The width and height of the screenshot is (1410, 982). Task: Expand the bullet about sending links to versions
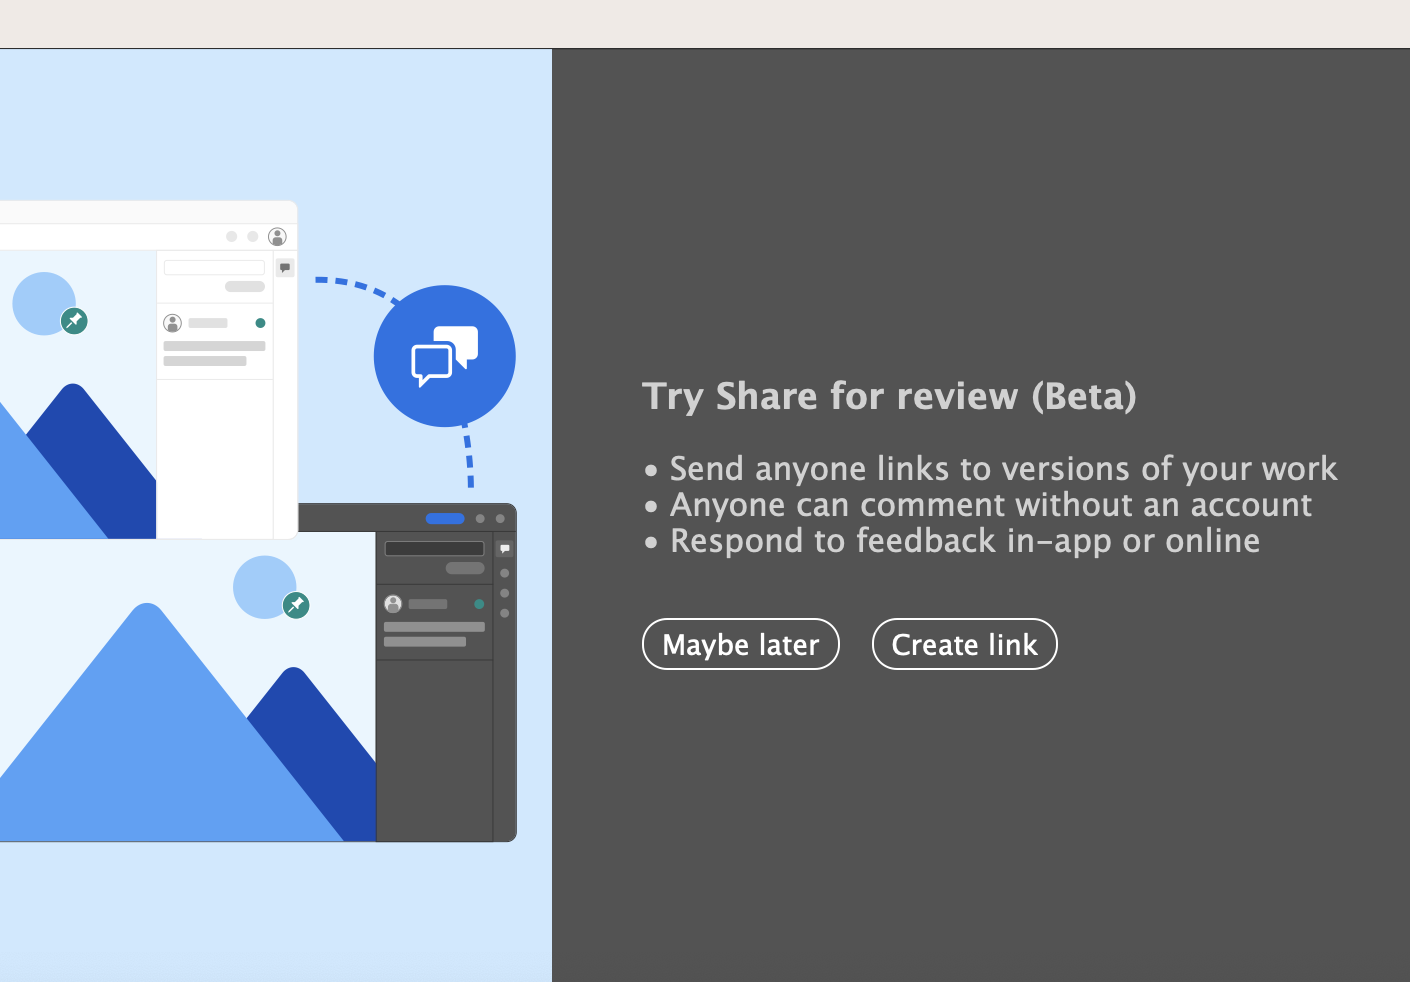pos(1003,468)
